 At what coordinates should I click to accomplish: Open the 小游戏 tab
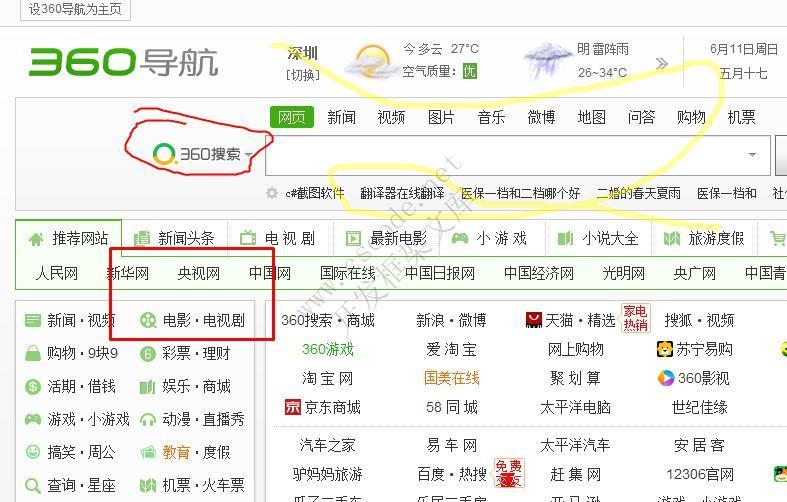tap(491, 238)
